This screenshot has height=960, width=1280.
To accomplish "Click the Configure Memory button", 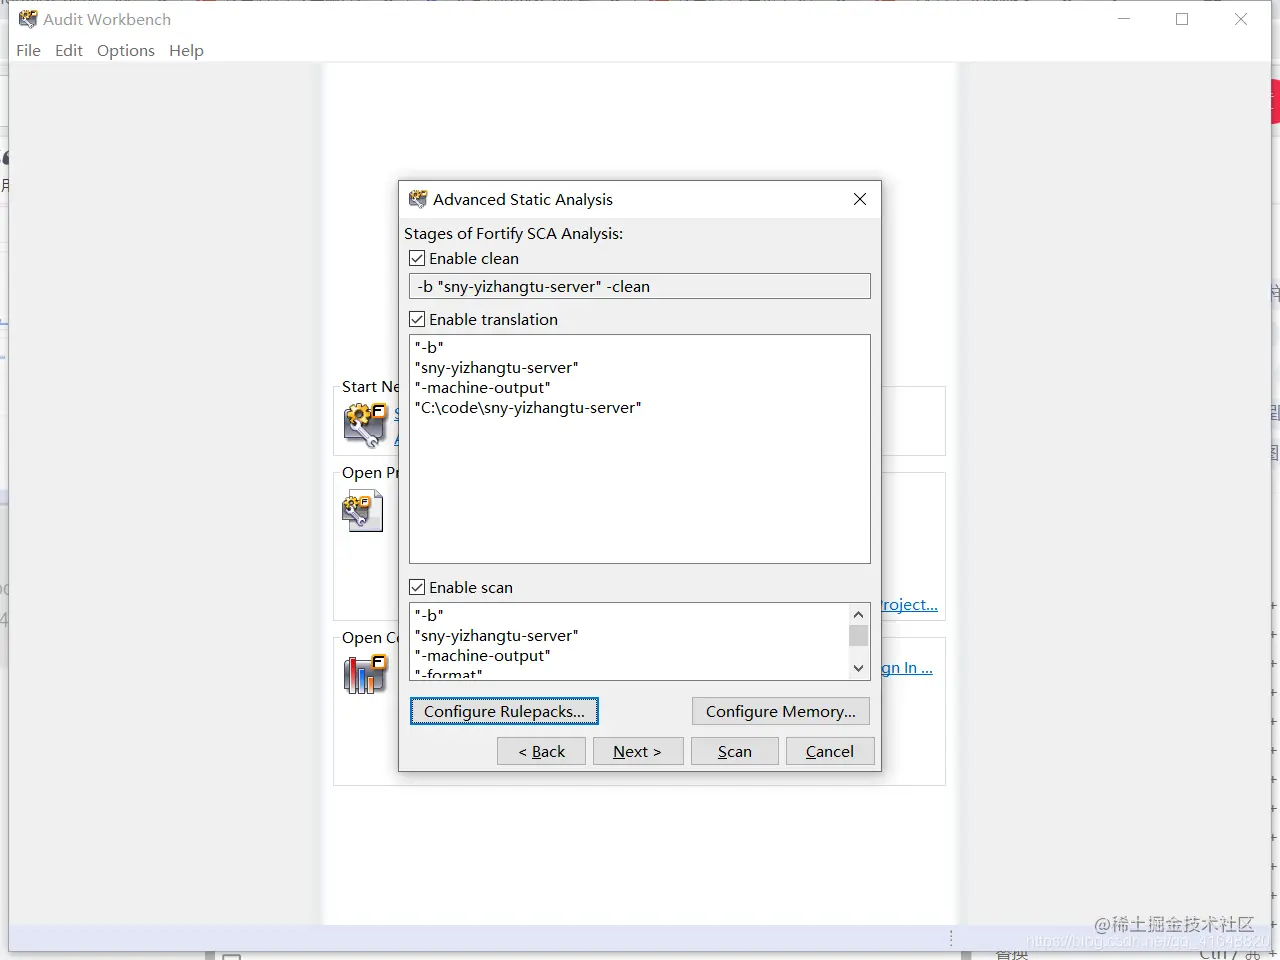I will tap(781, 711).
